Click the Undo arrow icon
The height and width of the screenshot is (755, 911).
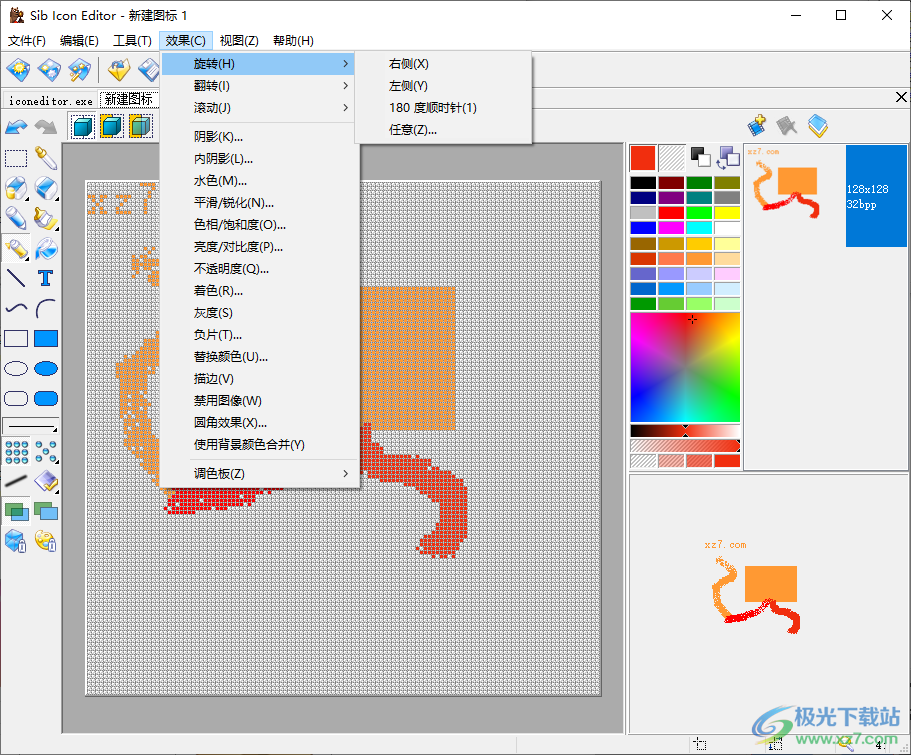click(x=16, y=126)
